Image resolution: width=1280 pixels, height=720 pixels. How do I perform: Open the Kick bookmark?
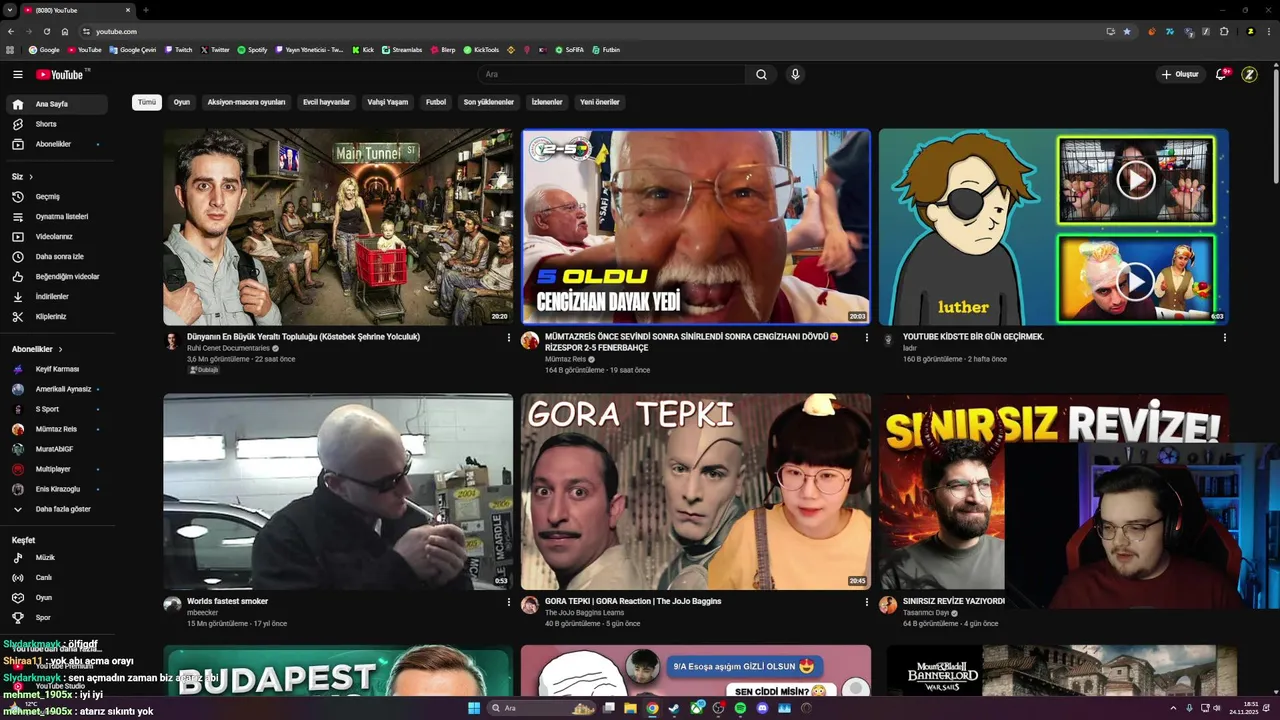coord(363,49)
